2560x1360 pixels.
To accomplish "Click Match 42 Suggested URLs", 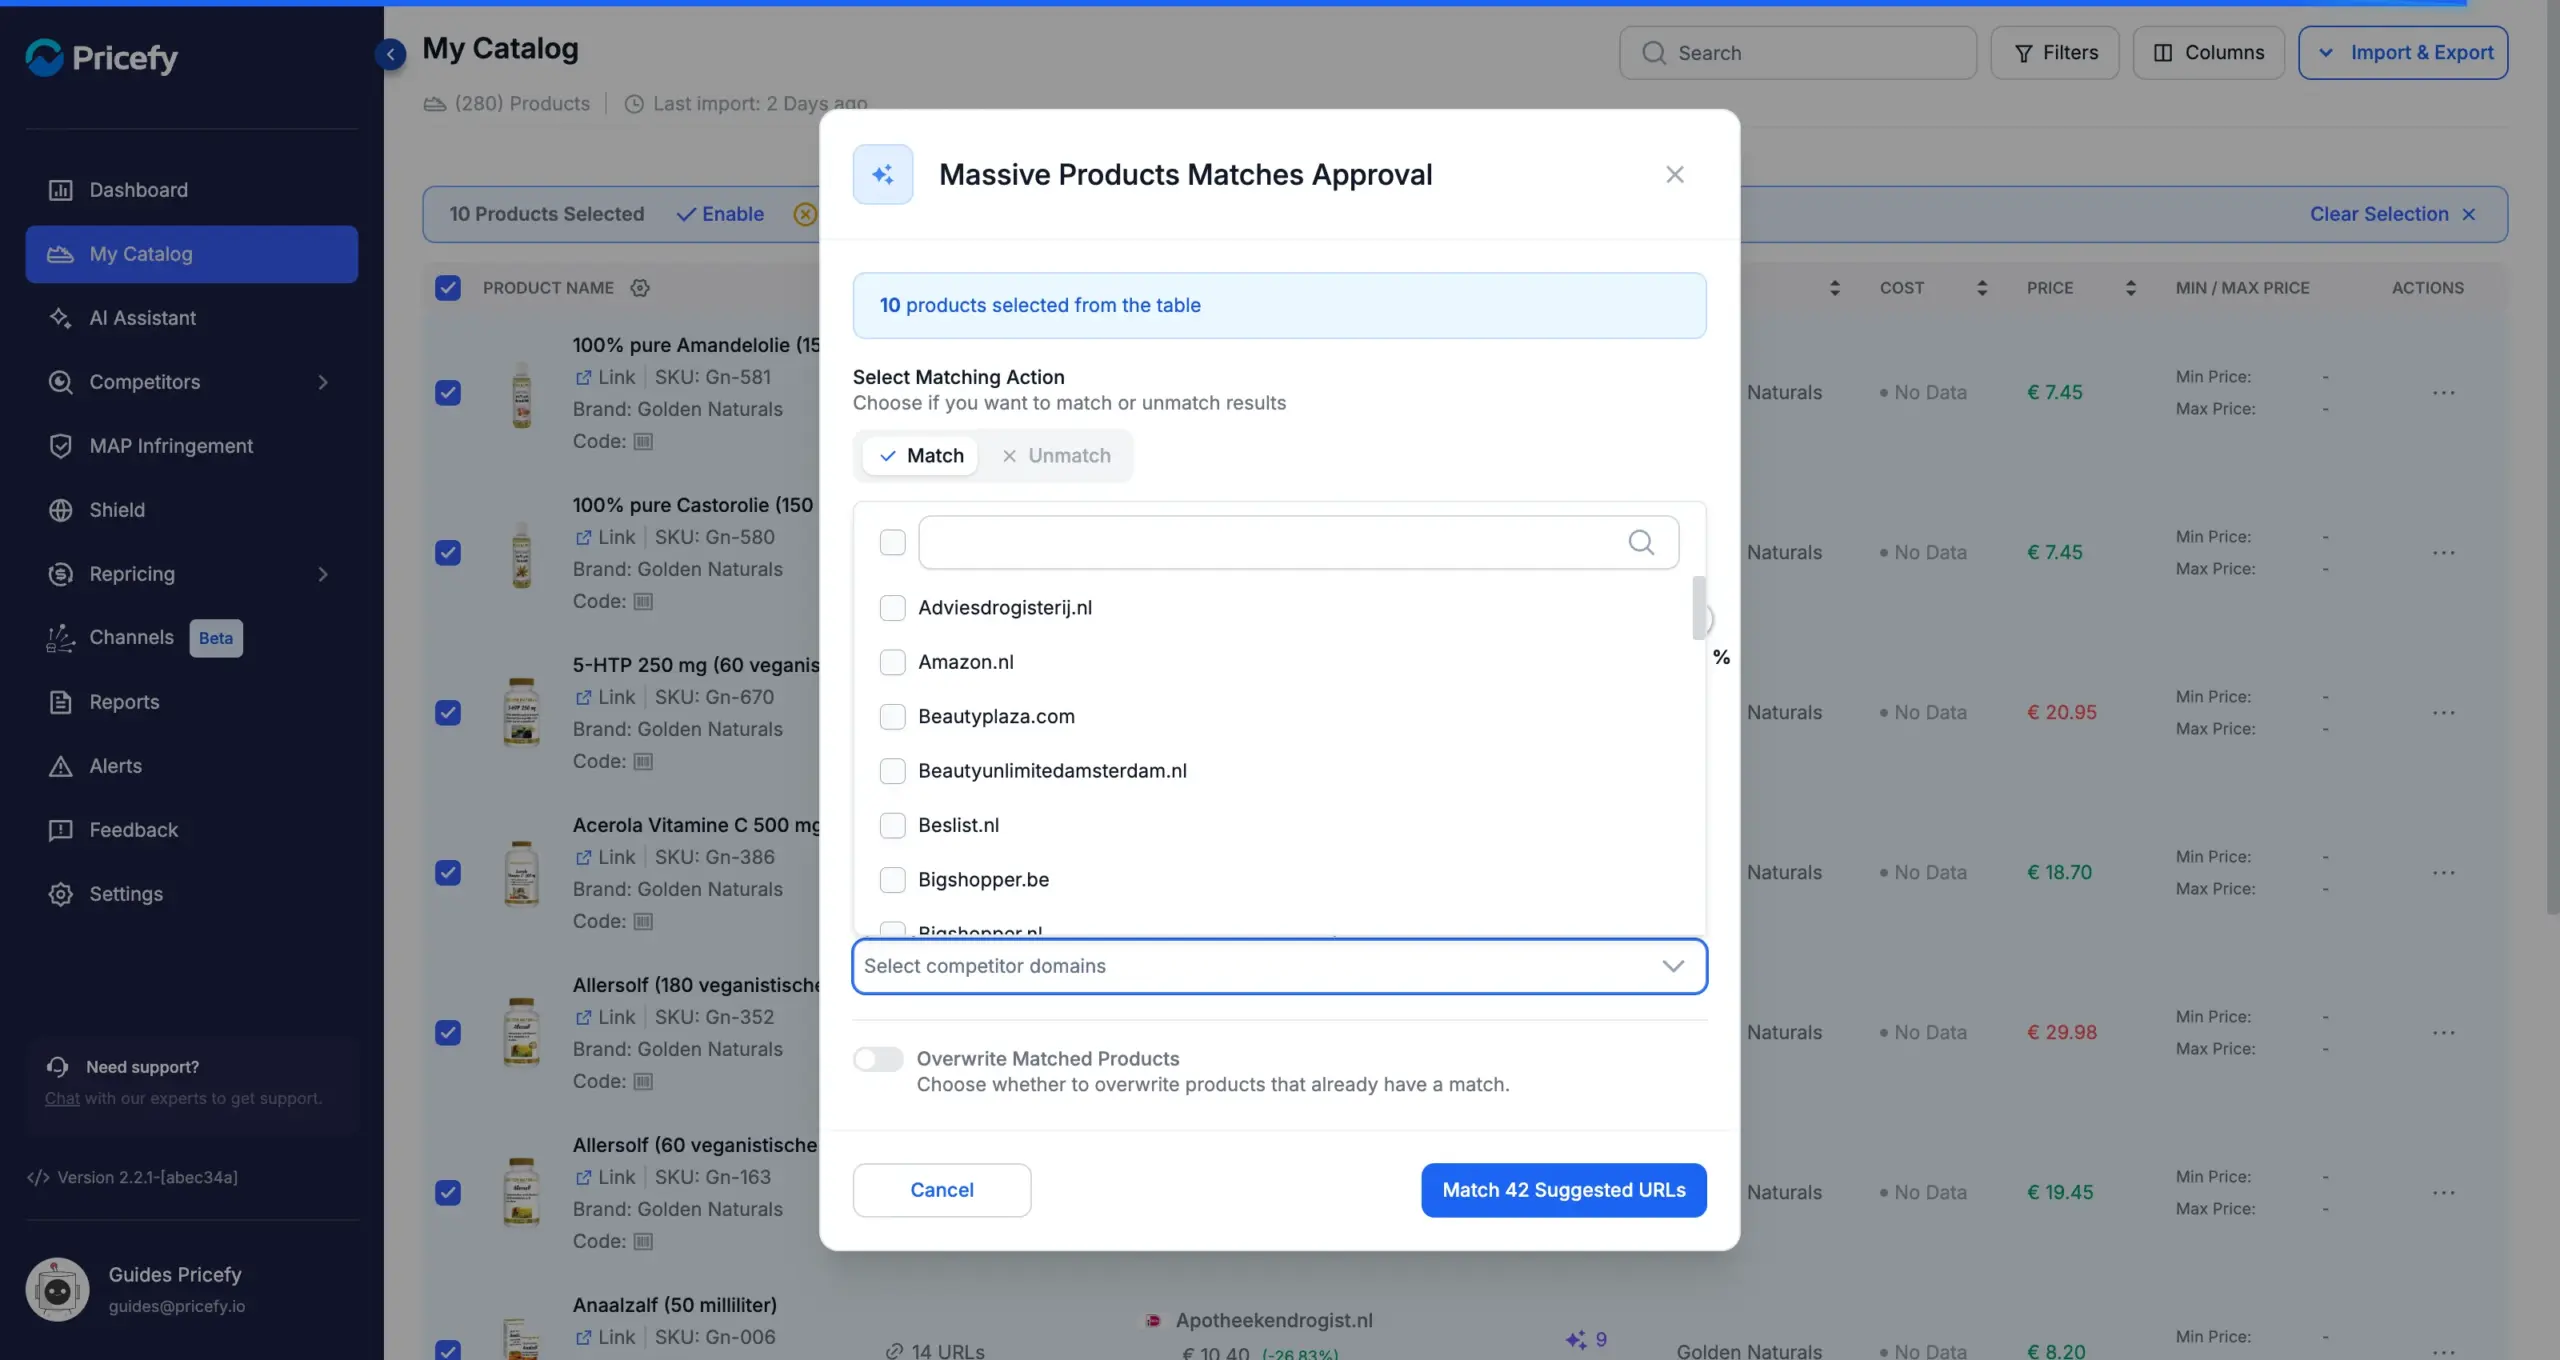I will pos(1564,1190).
